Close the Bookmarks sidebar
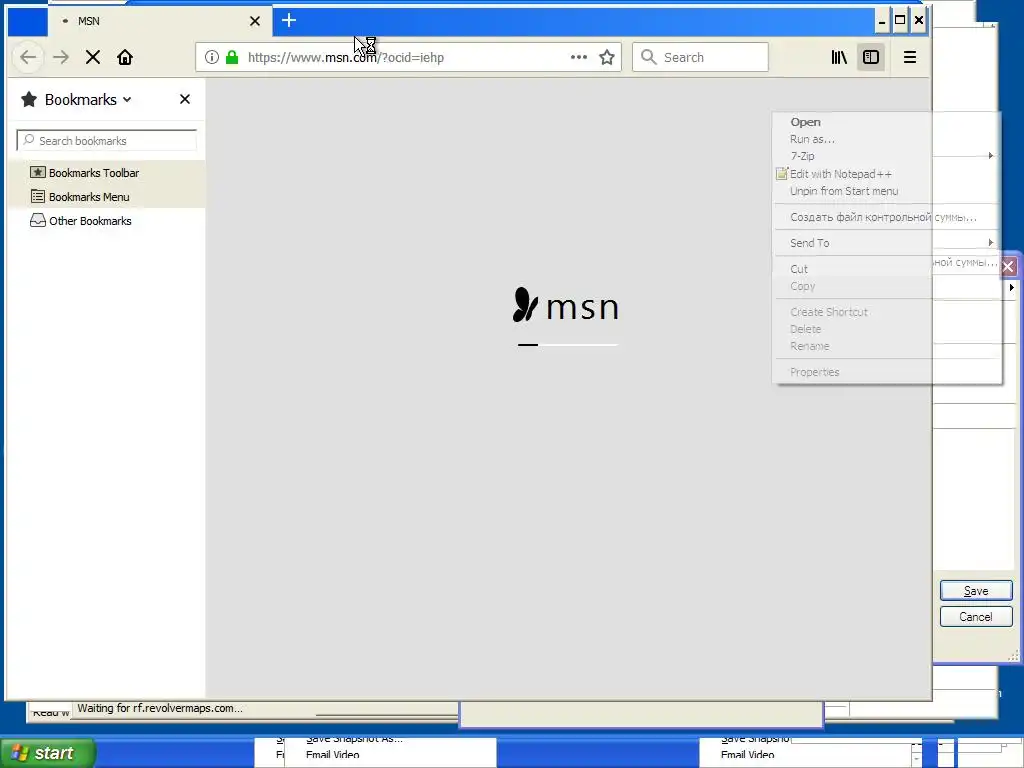1024x768 pixels. pos(185,99)
